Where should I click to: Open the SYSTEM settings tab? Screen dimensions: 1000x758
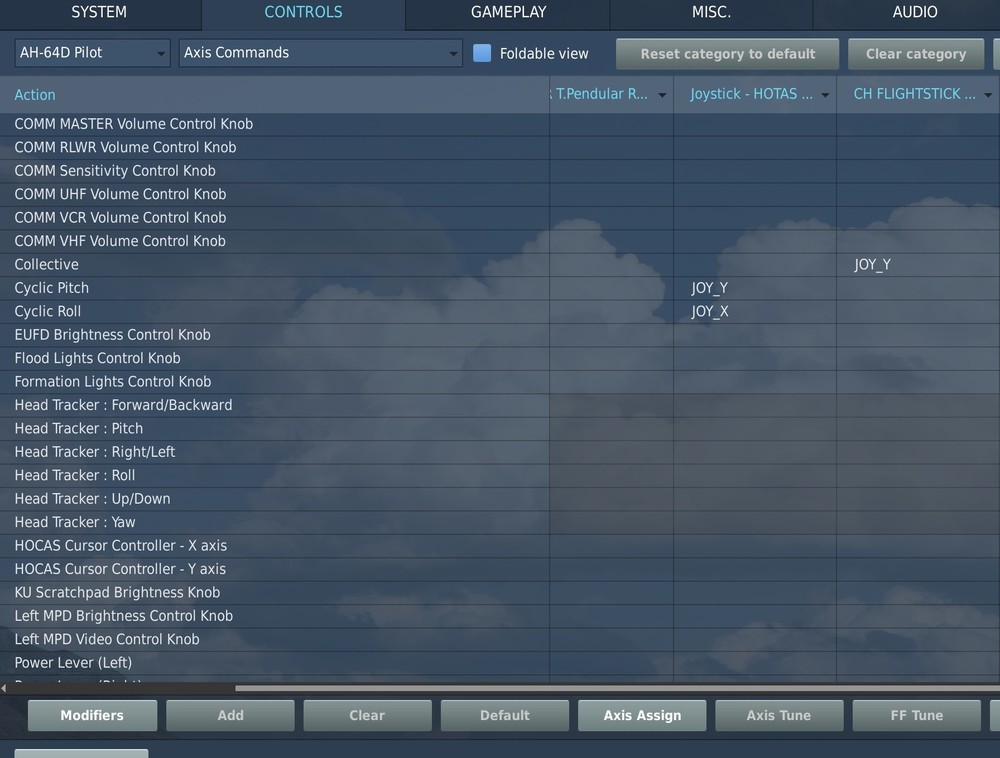tap(97, 13)
